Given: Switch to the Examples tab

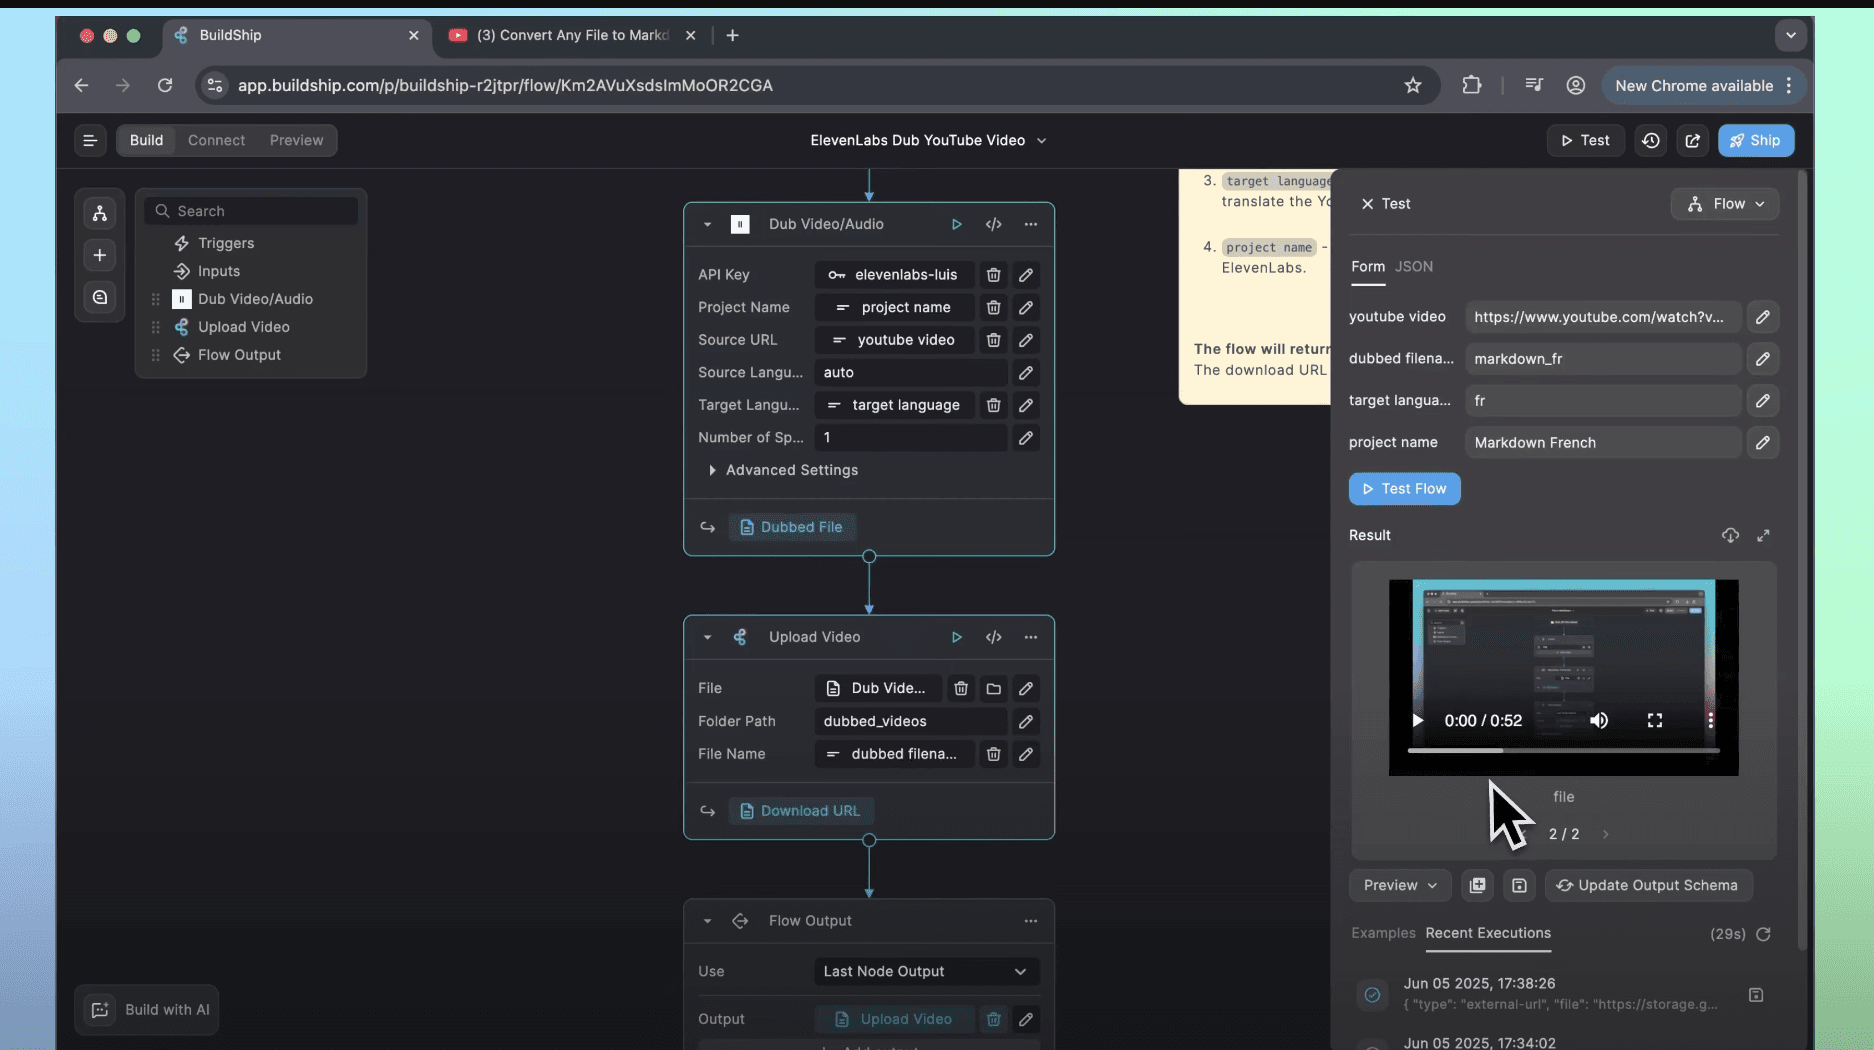Looking at the screenshot, I should point(1383,933).
